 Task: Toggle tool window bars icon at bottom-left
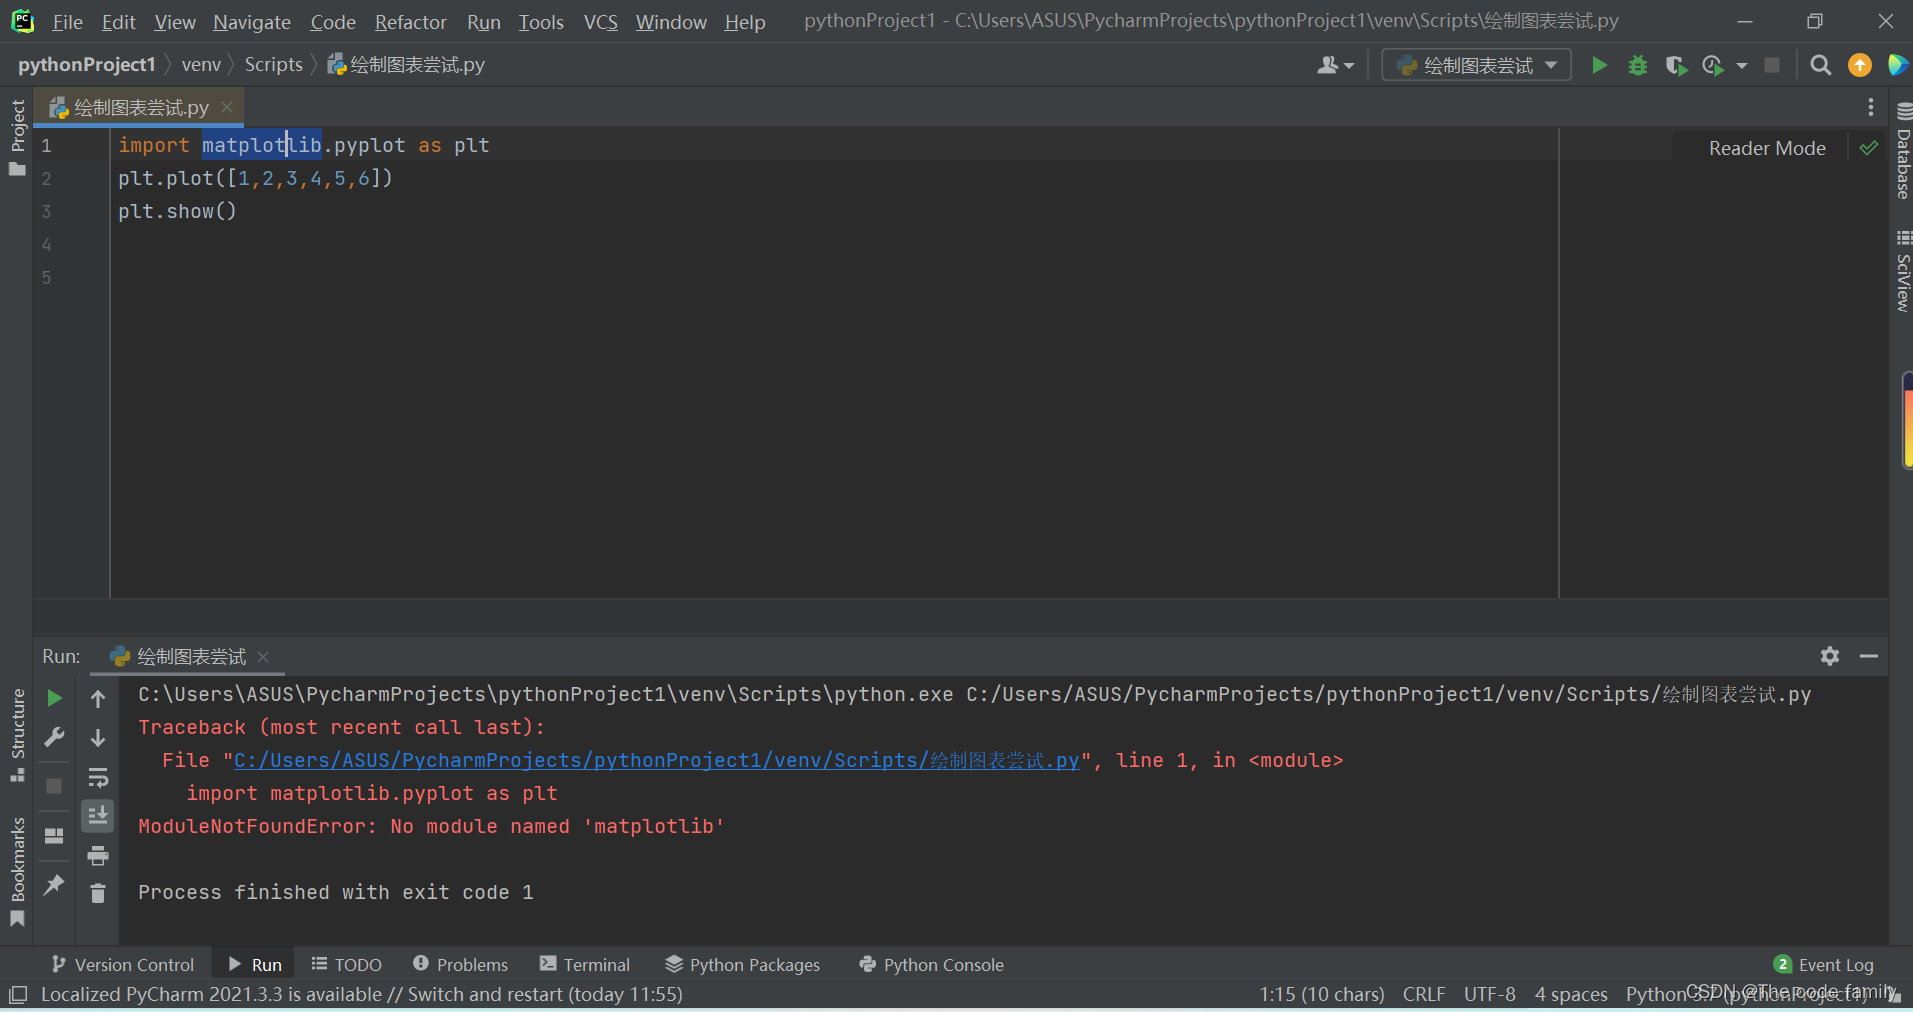18,994
